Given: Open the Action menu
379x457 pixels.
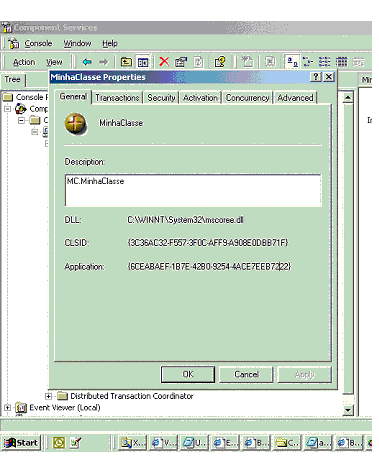Looking at the screenshot, I should 24,62.
